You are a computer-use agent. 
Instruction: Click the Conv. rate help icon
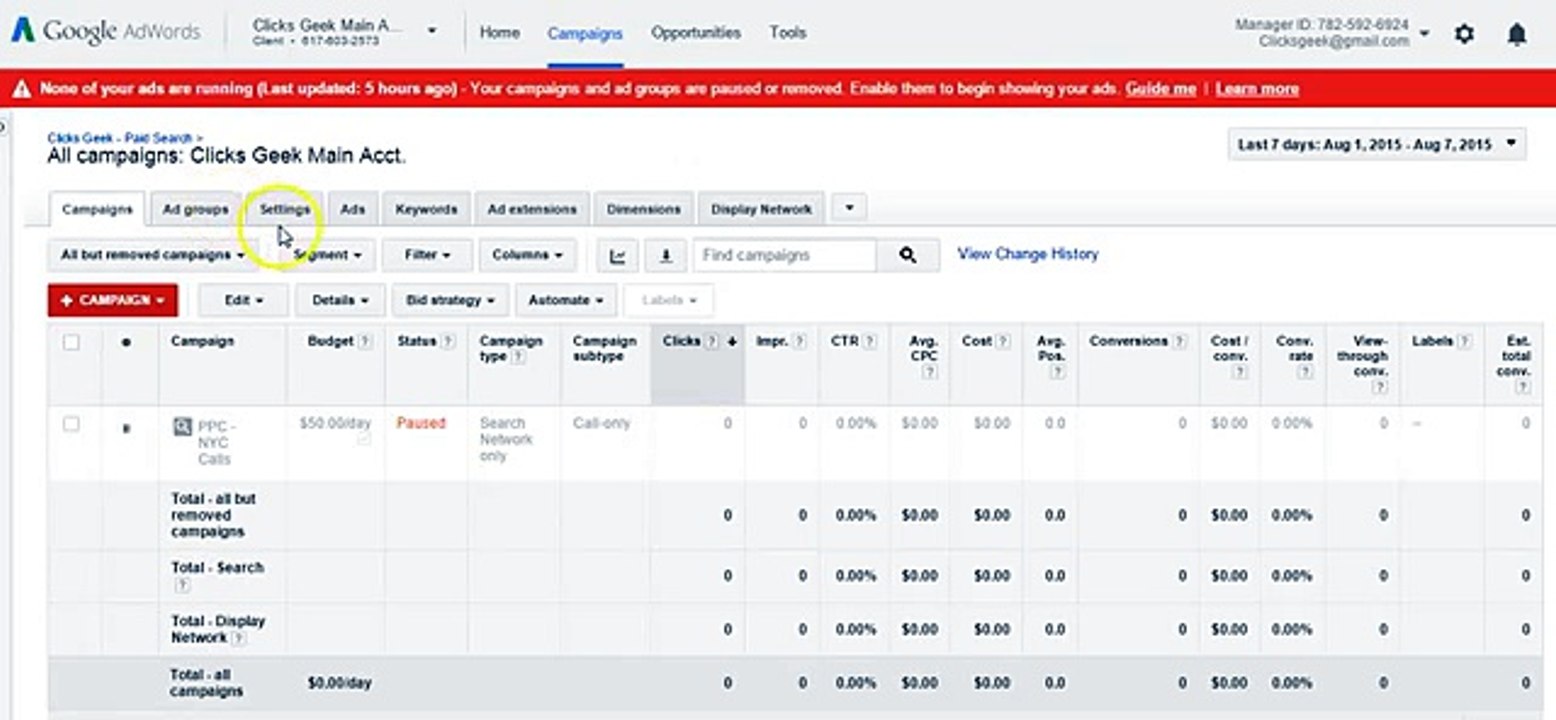pyautogui.click(x=1305, y=372)
